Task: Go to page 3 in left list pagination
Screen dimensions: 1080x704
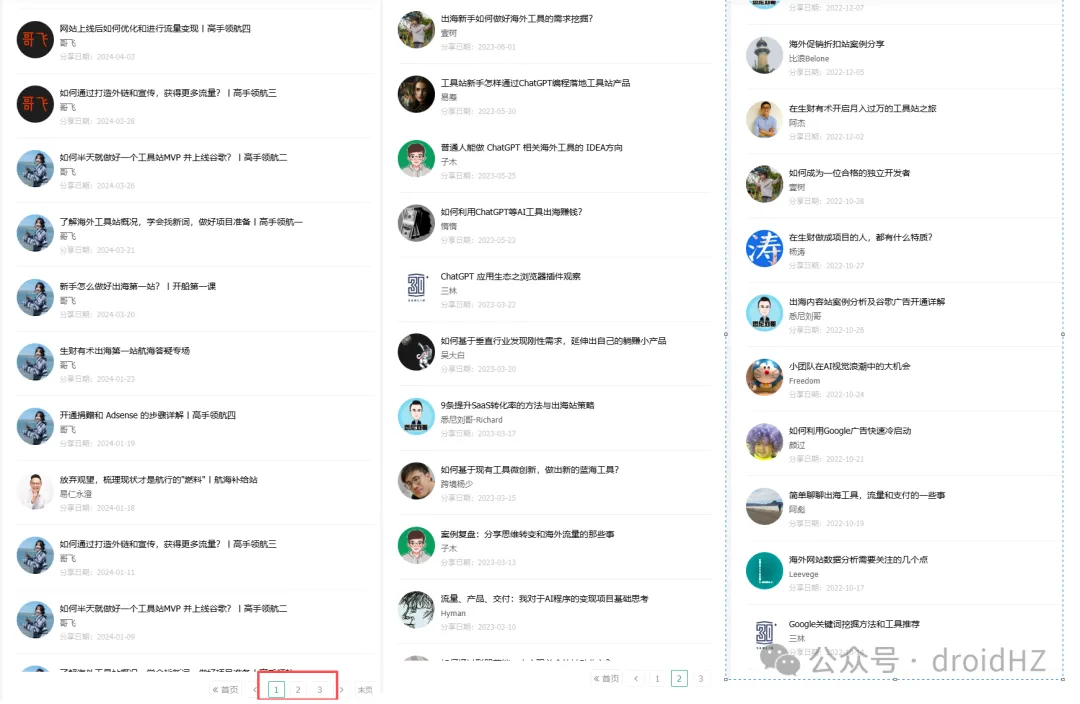Action: [320, 690]
